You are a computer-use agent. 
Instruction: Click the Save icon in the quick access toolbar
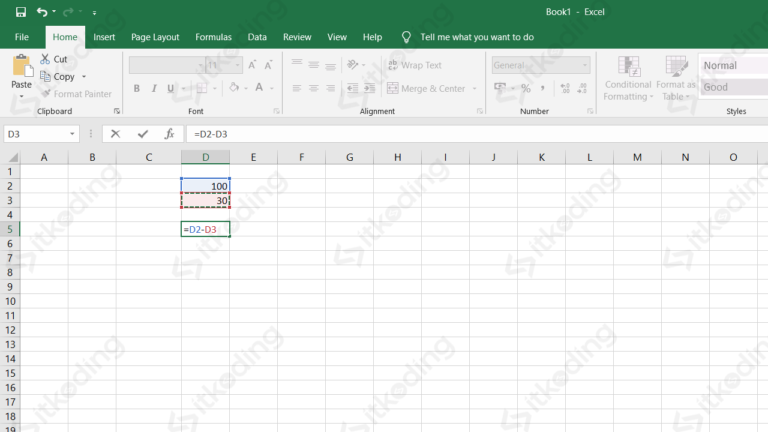click(x=21, y=12)
